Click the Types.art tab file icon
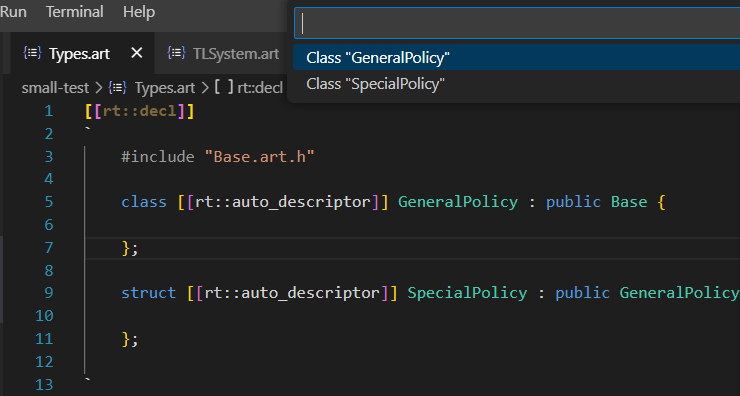This screenshot has height=396, width=740. tap(32, 53)
